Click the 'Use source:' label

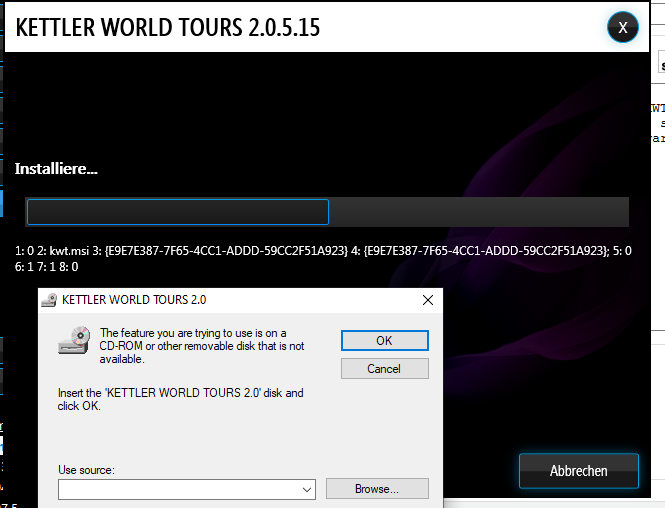(87, 470)
